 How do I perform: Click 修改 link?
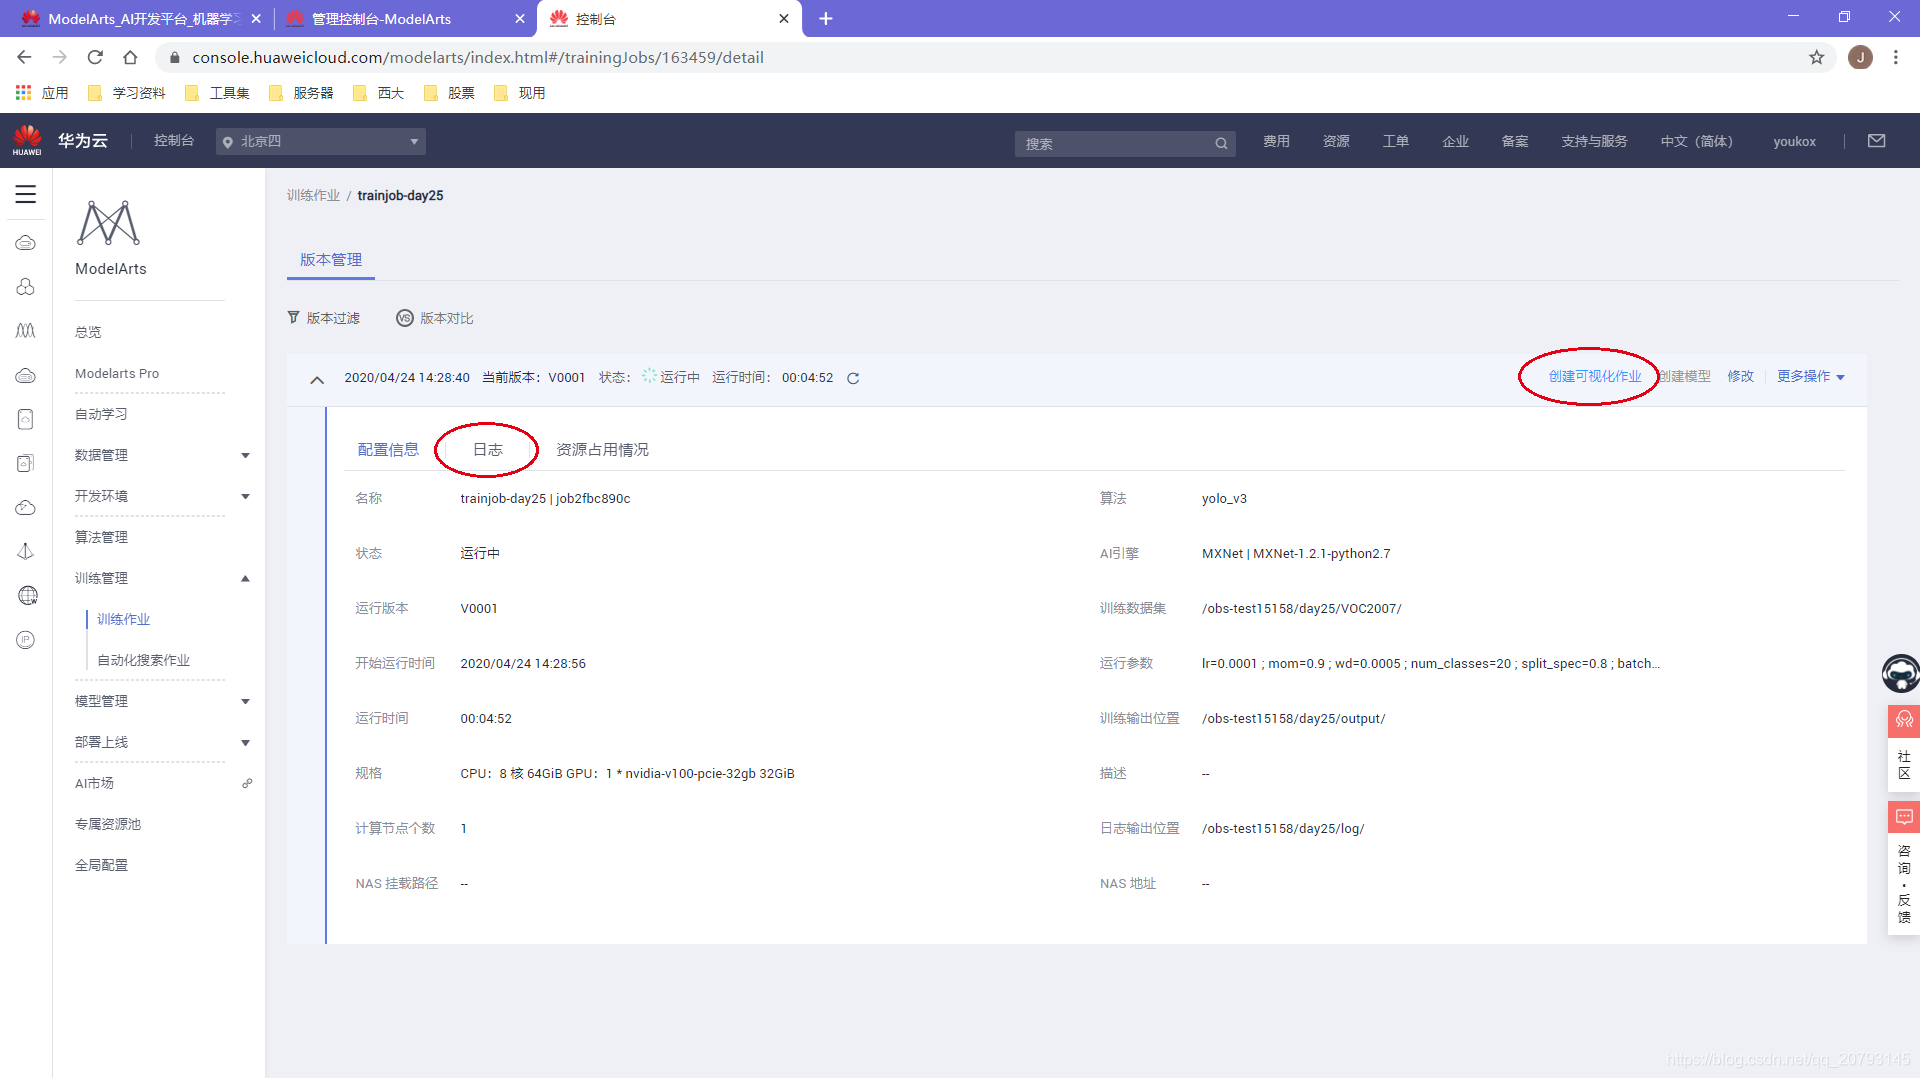(1741, 376)
